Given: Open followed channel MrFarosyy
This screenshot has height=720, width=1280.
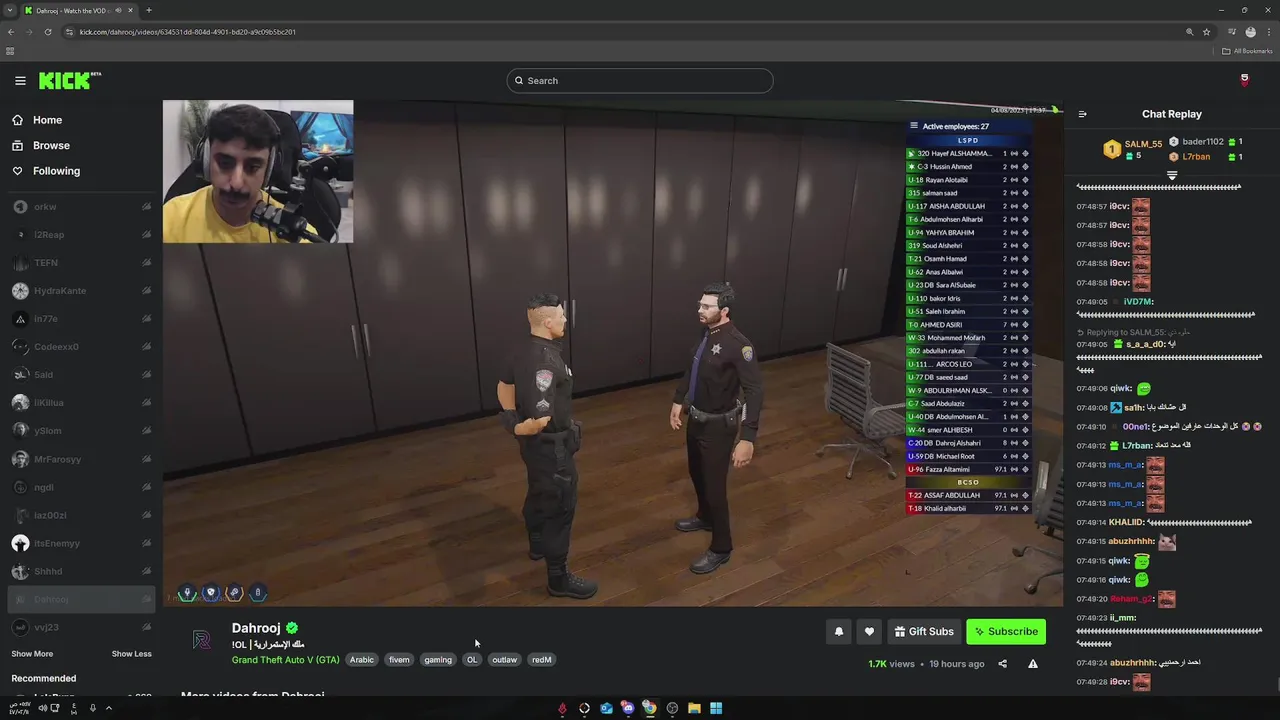Looking at the screenshot, I should coord(80,459).
